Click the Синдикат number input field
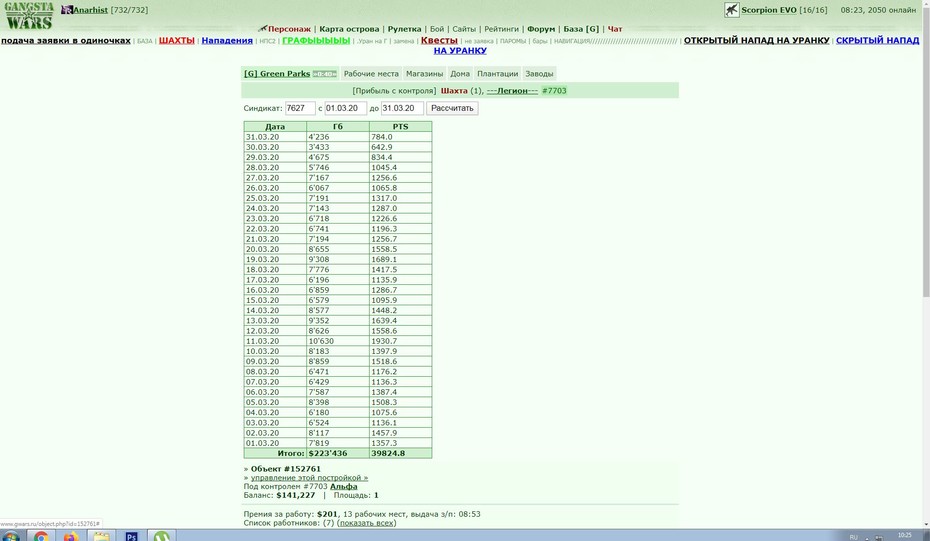930x541 pixels. 300,109
